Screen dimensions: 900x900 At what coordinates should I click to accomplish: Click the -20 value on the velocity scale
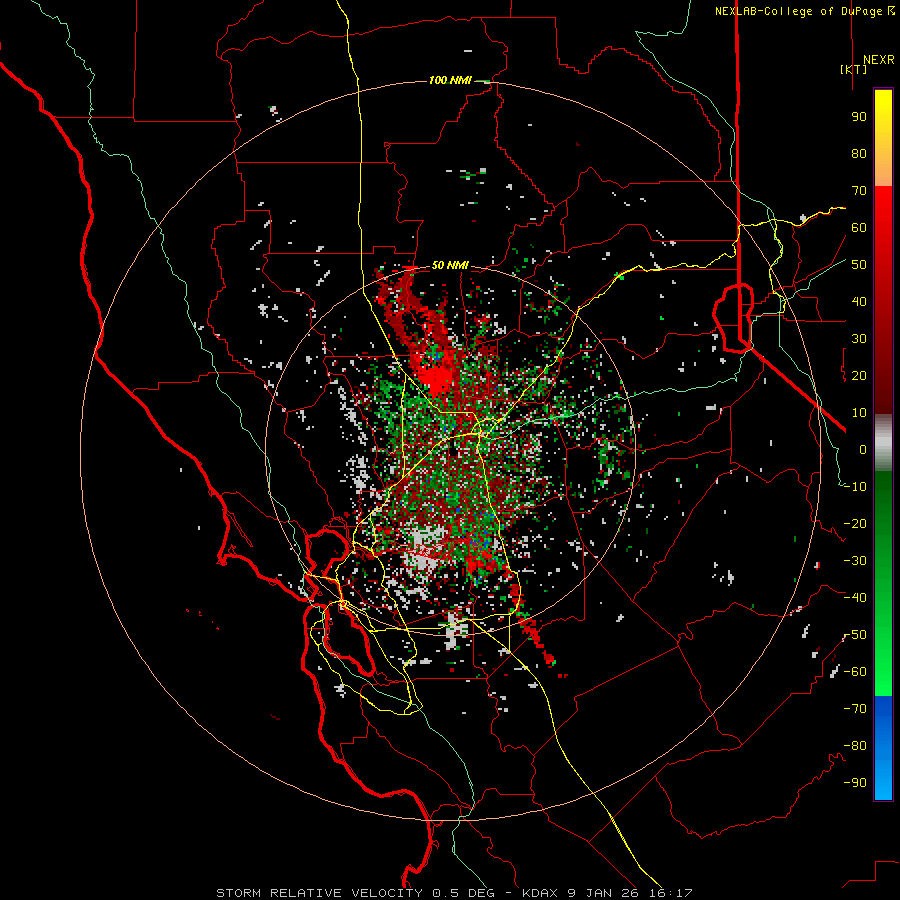[x=855, y=523]
